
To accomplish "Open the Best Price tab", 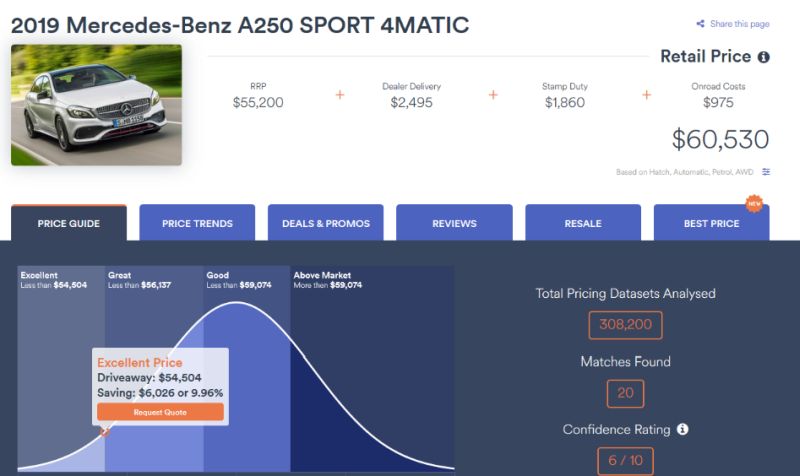I will (x=711, y=222).
